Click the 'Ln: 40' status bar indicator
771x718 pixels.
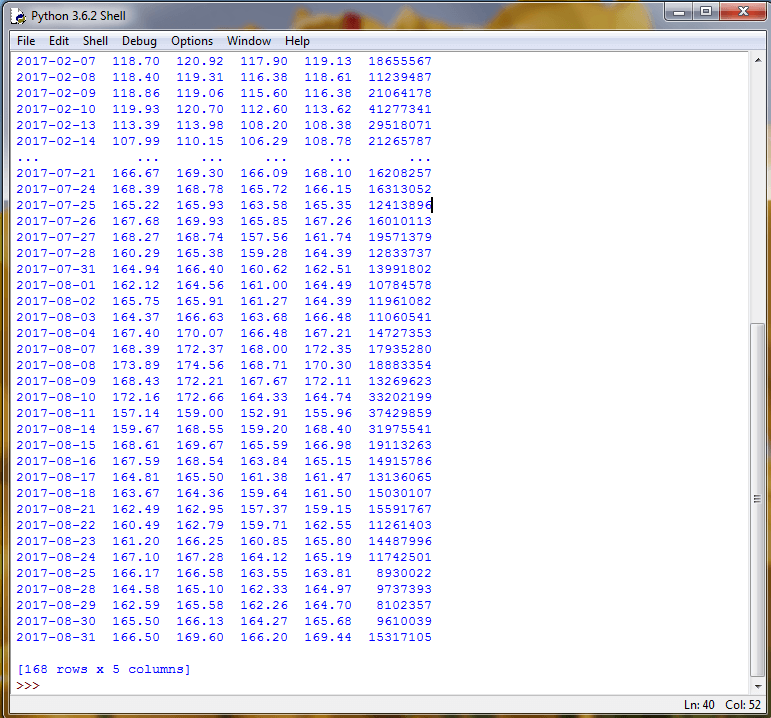701,705
